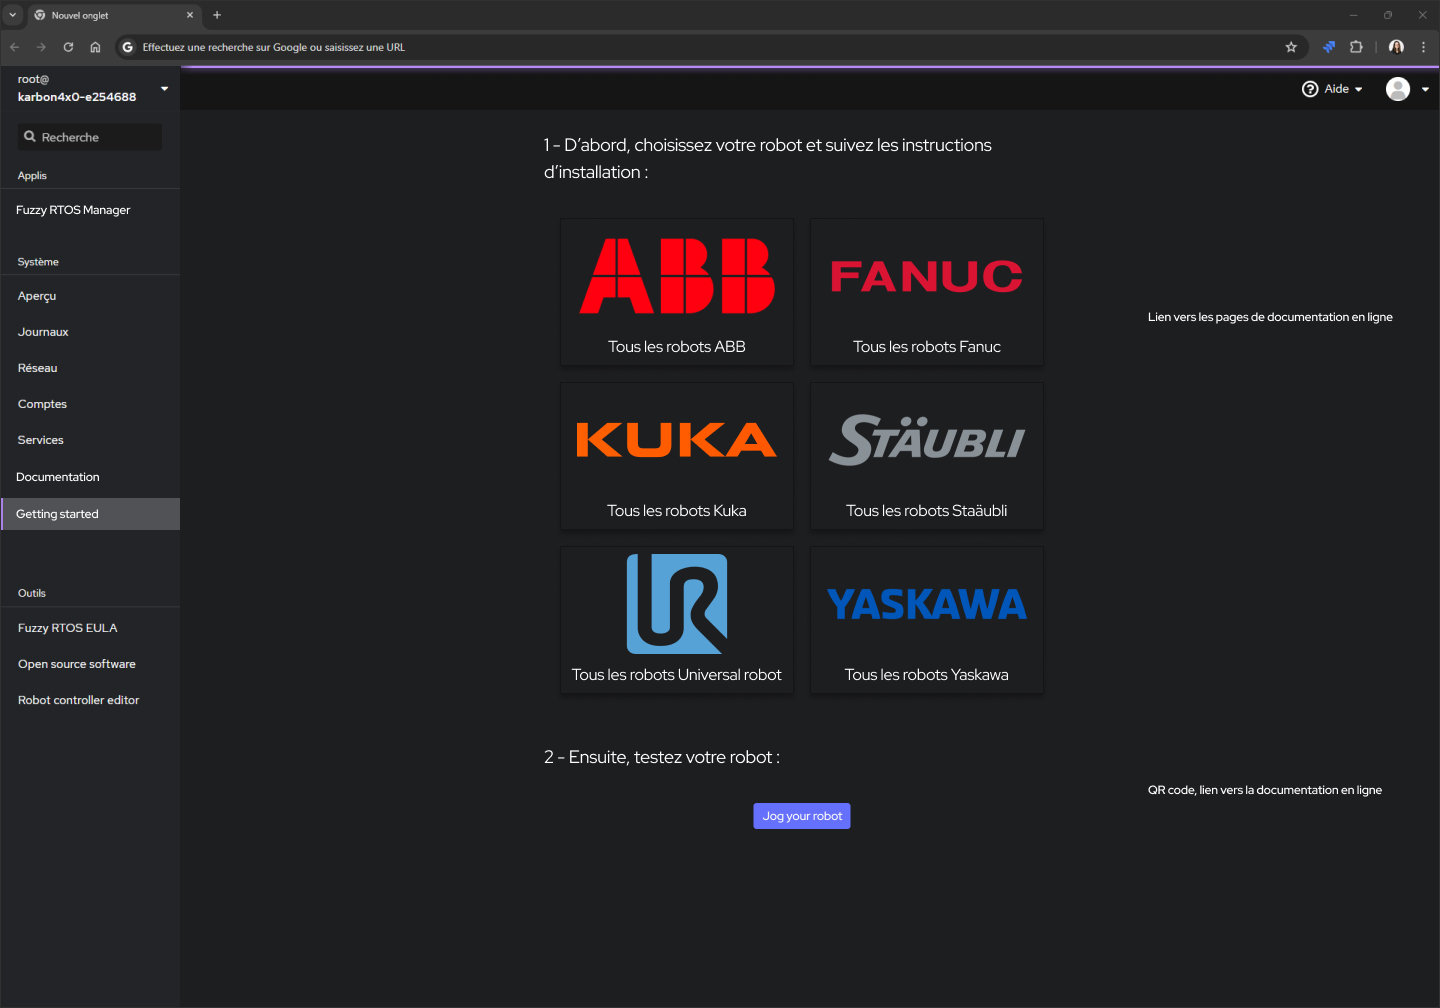
Task: Bookmark this page with the star icon
Action: point(1291,47)
